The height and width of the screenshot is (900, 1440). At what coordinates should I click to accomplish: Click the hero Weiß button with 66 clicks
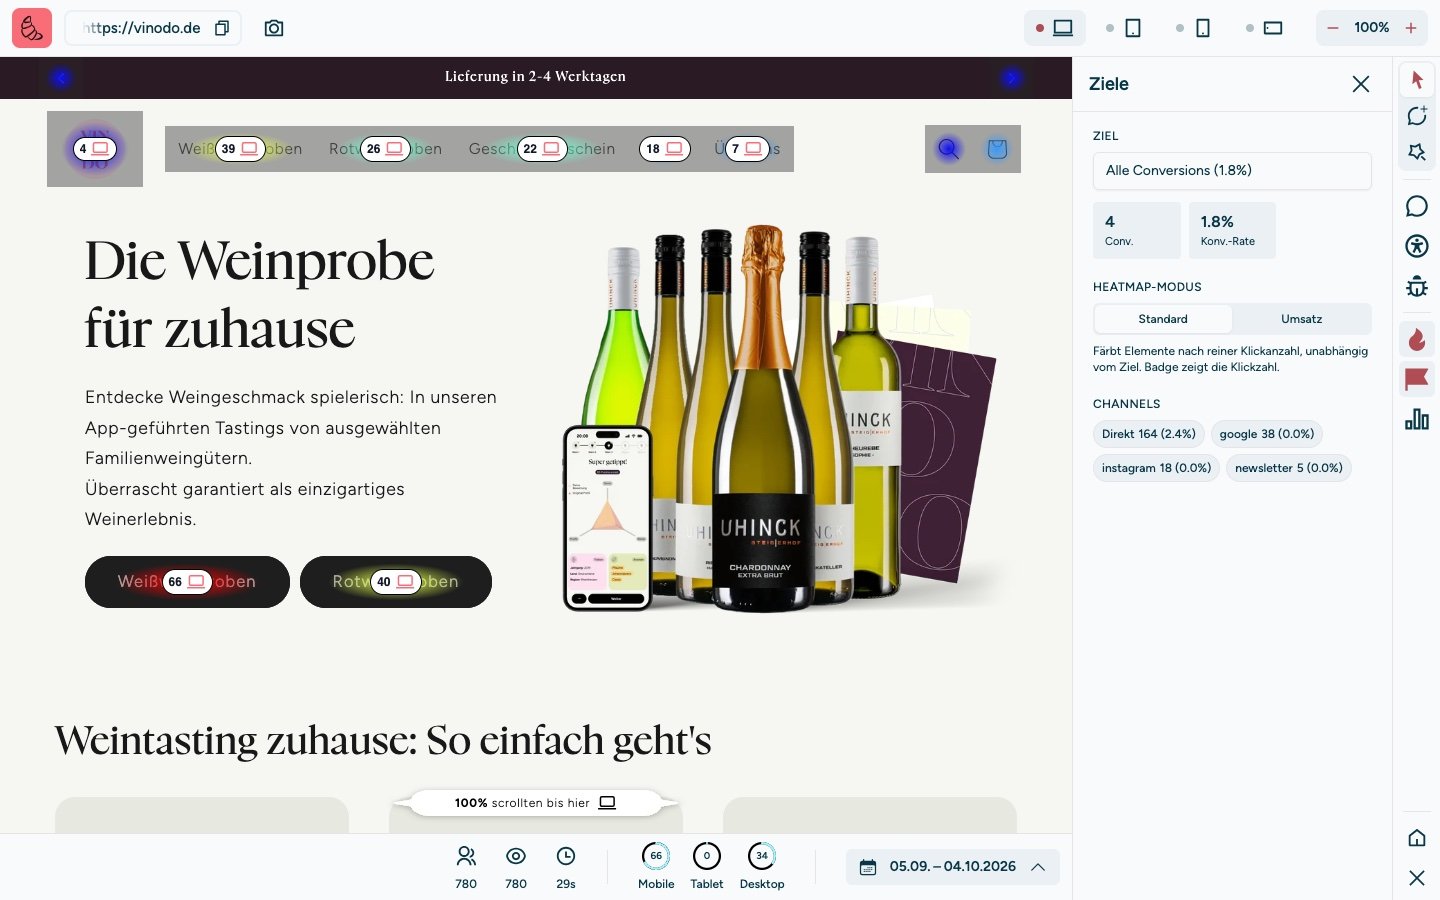(187, 582)
